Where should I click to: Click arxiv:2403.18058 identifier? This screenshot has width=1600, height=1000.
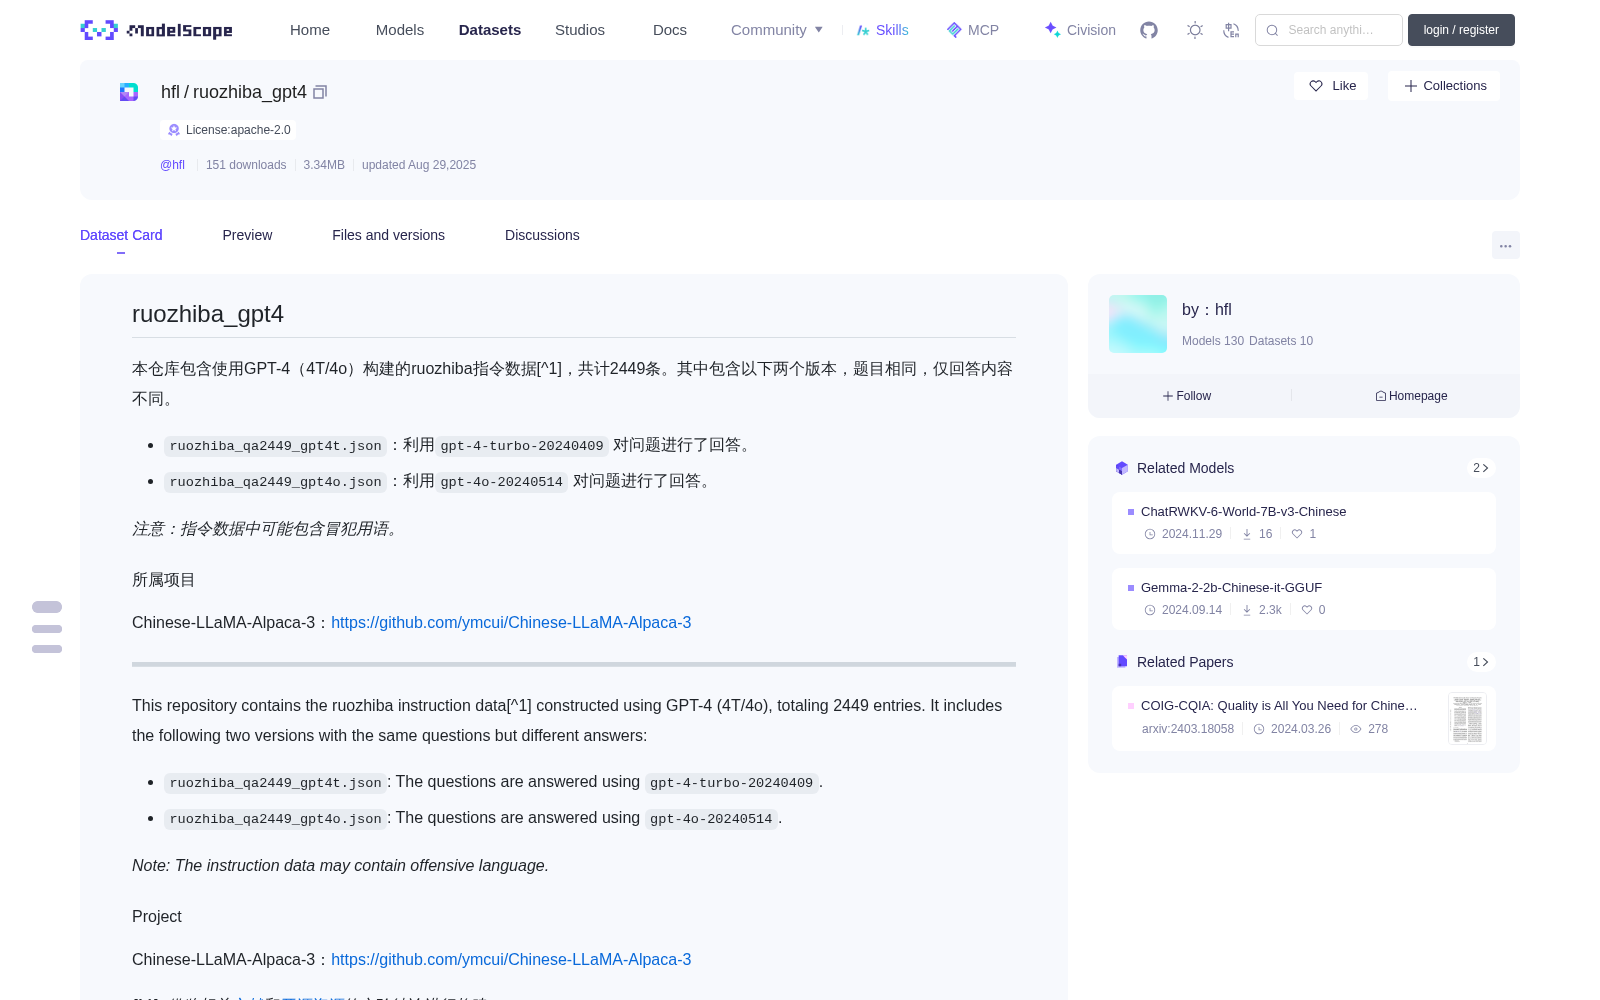(1188, 729)
